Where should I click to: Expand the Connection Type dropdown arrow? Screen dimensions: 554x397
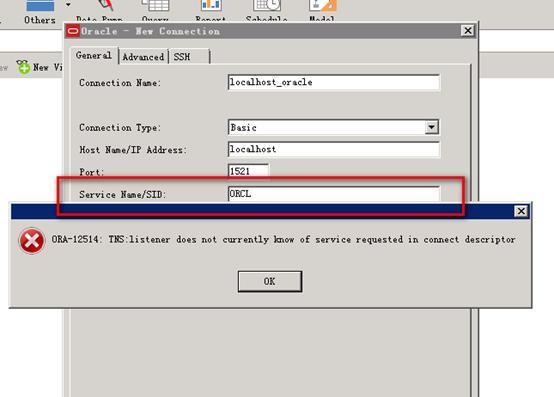[x=431, y=127]
